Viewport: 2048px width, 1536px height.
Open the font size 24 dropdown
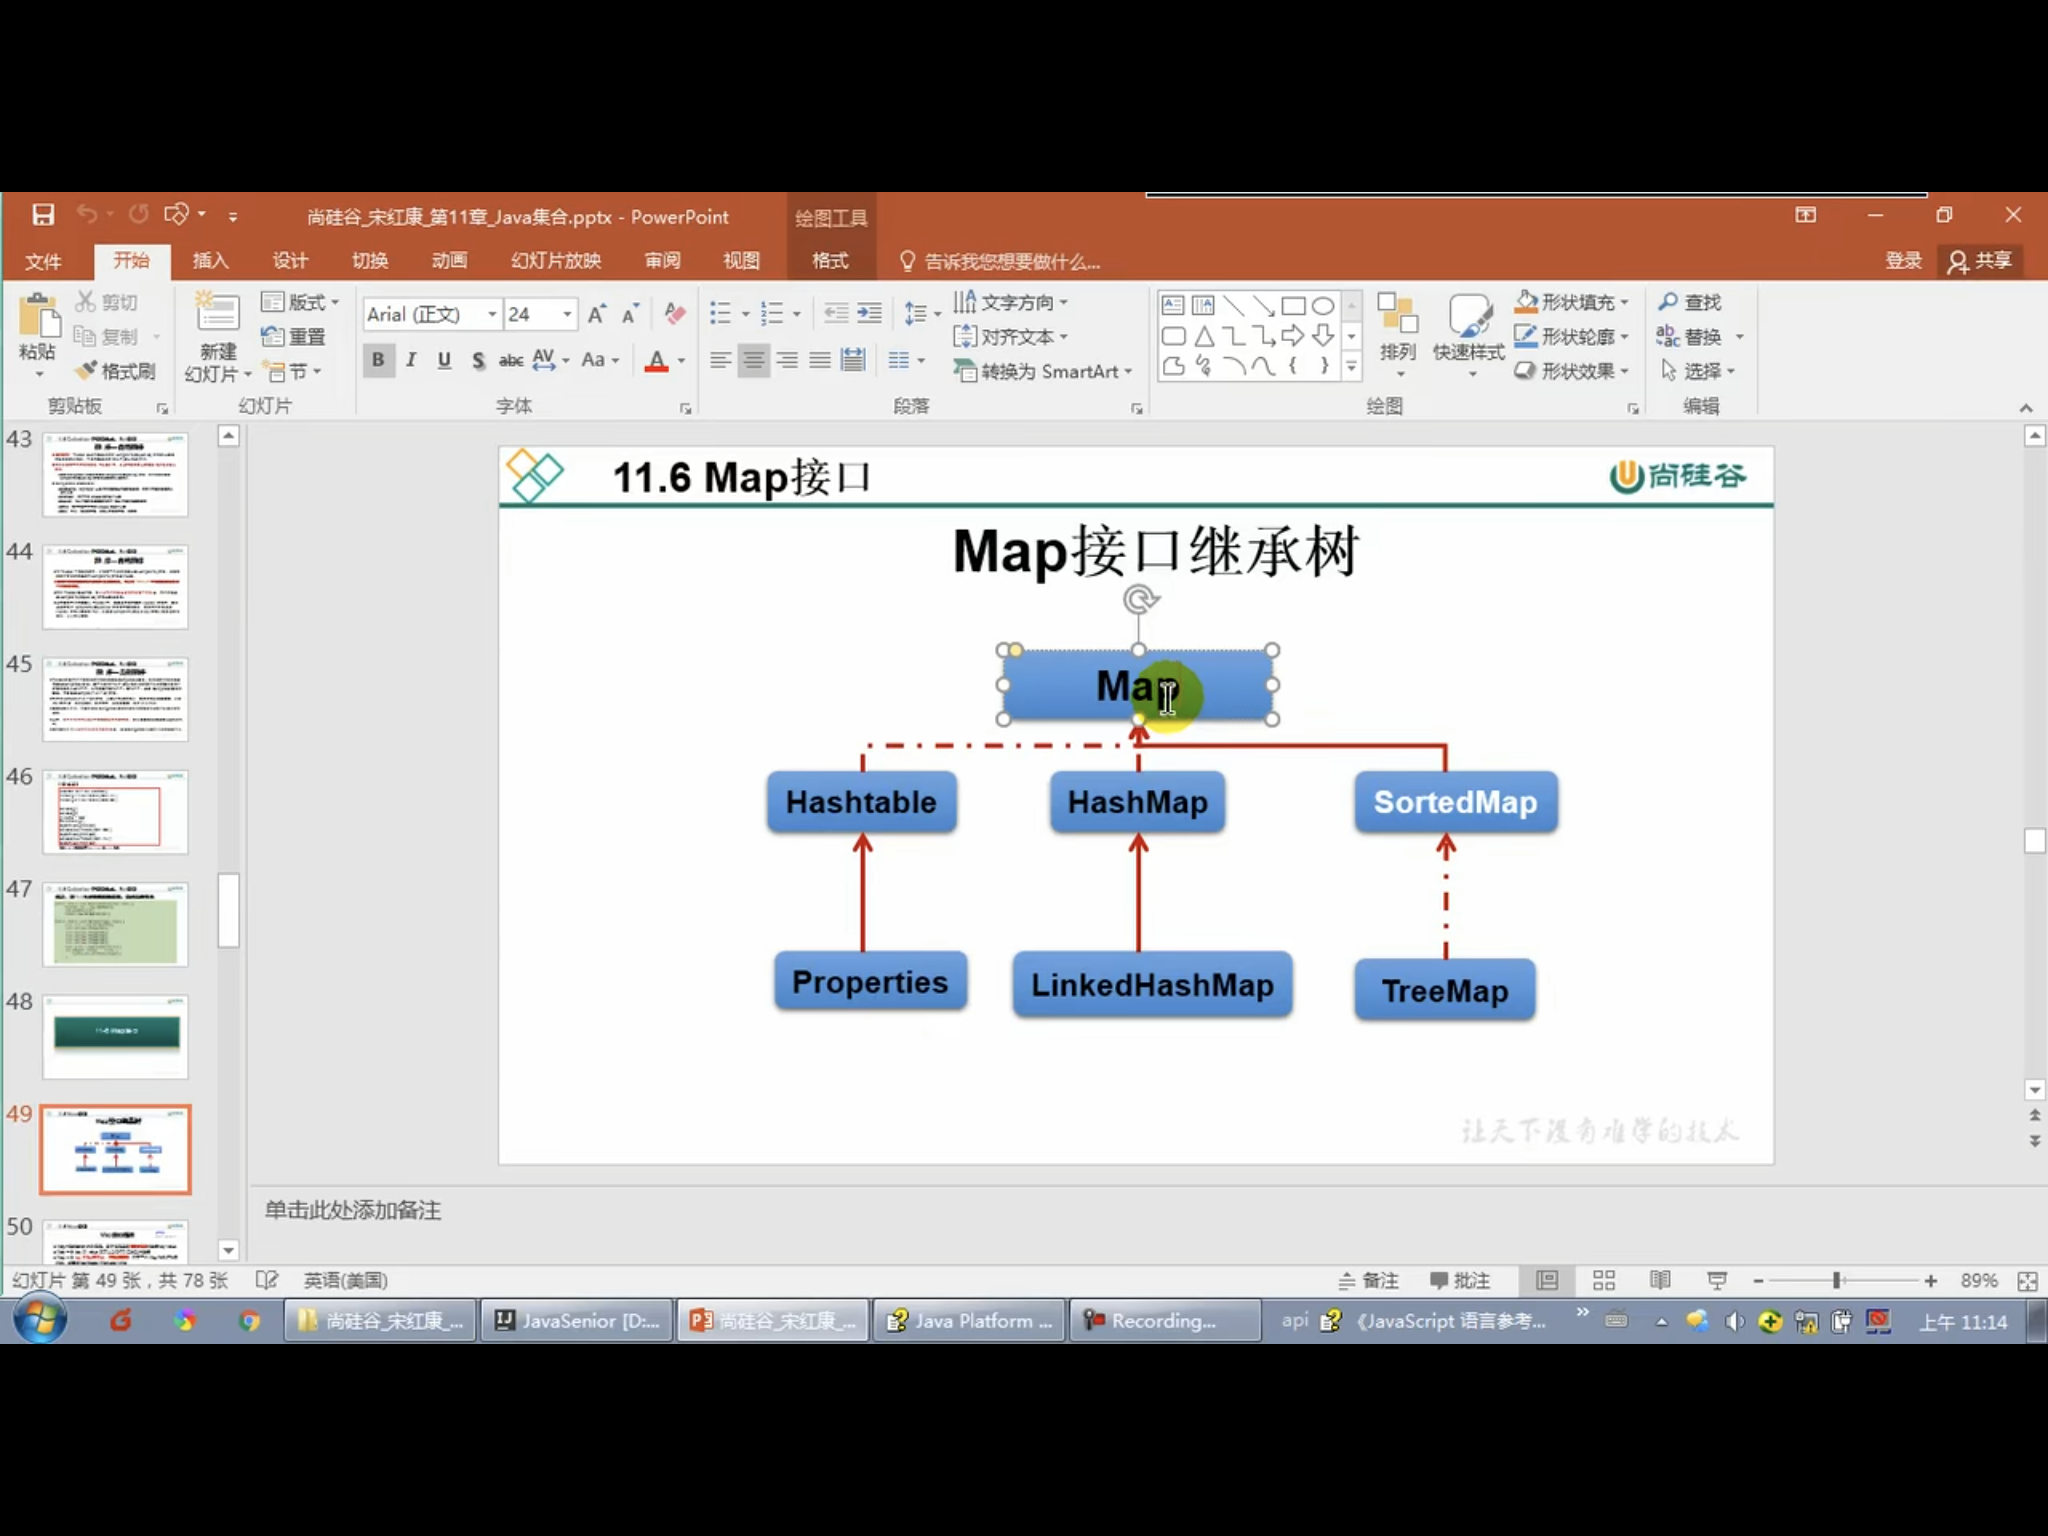(567, 314)
